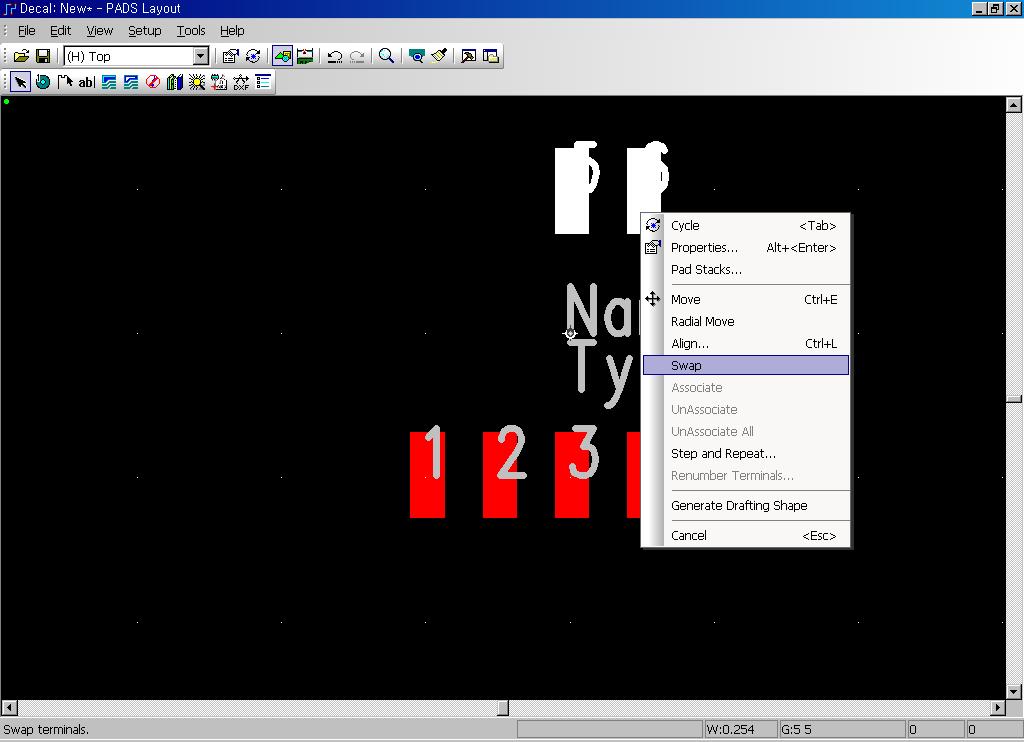Click the sun with magnifier icon
The image size is (1024, 742).
[x=197, y=82]
